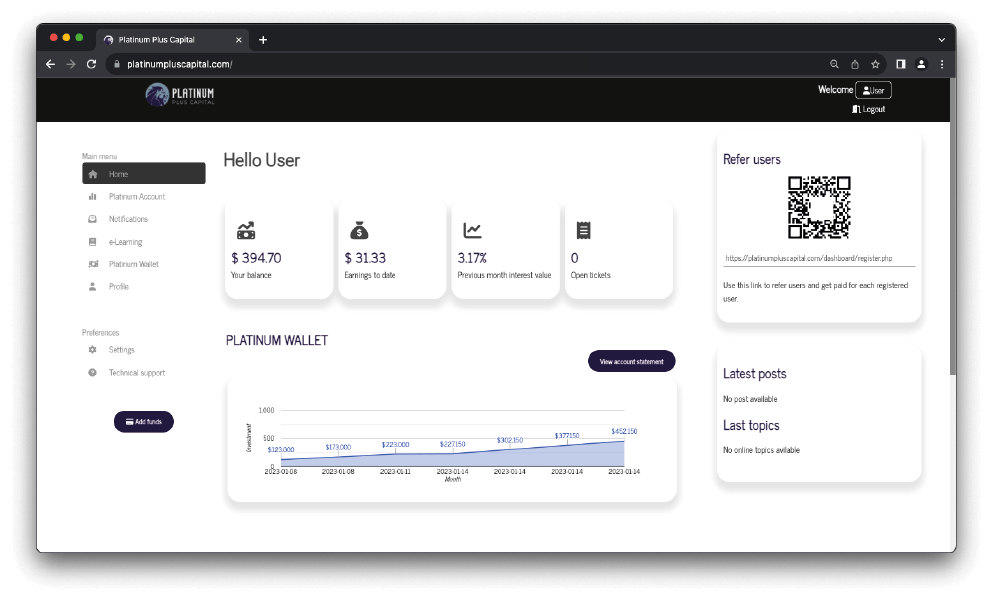This screenshot has width=992, height=601.
Task: Click the Technical support help icon
Action: pyautogui.click(x=93, y=373)
